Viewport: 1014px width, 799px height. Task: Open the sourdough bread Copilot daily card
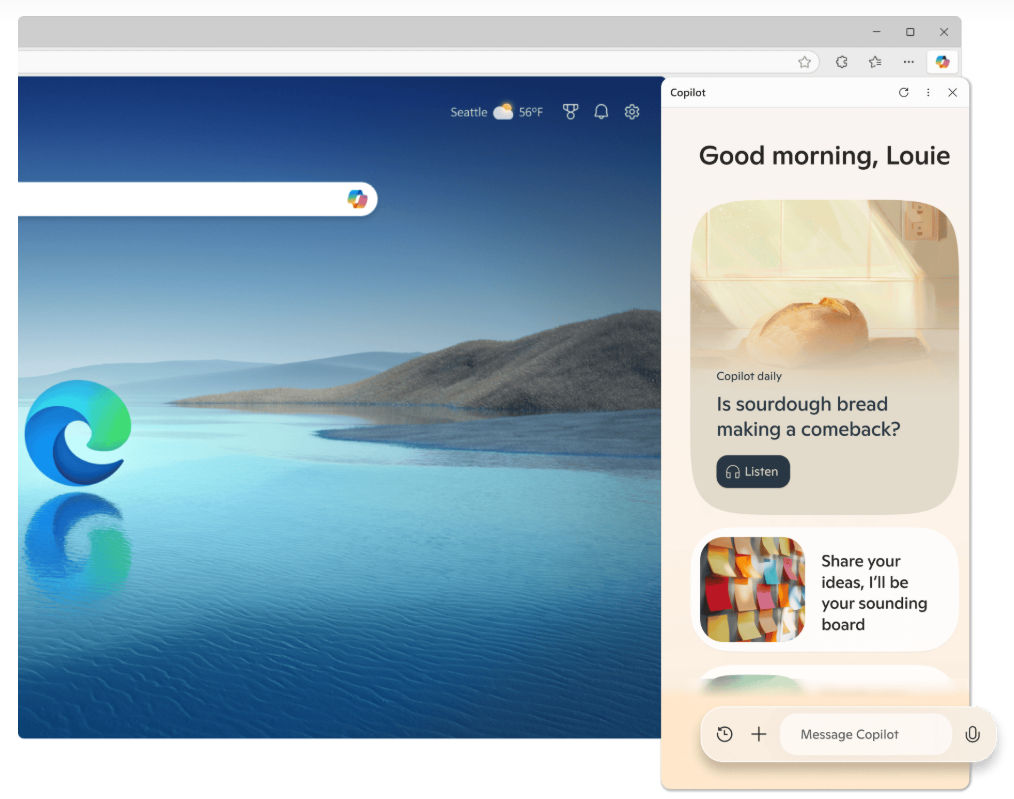[825, 357]
